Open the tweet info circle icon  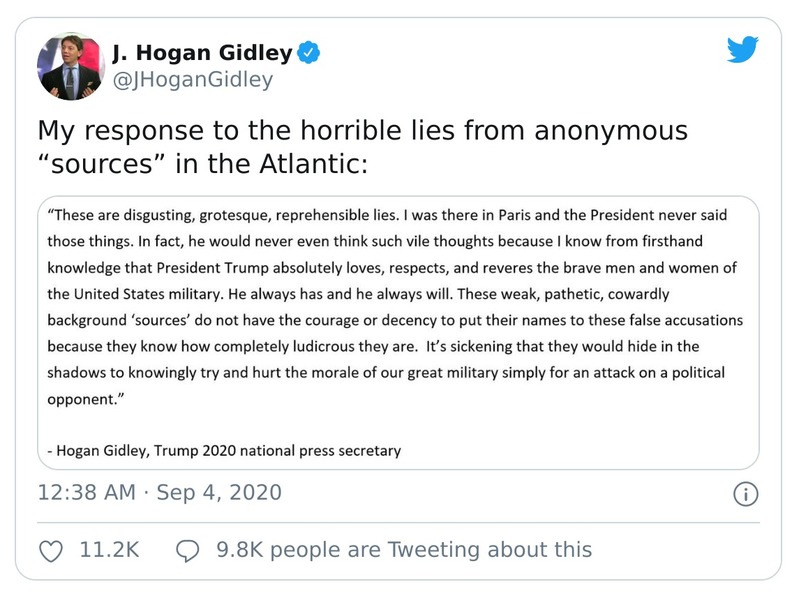coord(746,493)
